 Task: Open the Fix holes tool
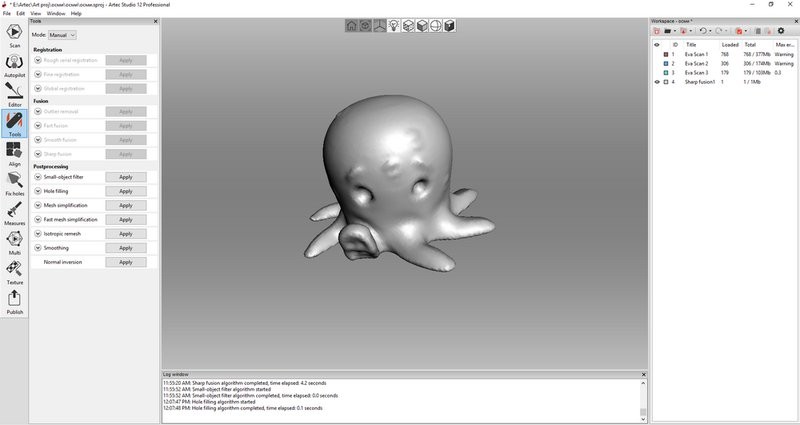[x=14, y=182]
